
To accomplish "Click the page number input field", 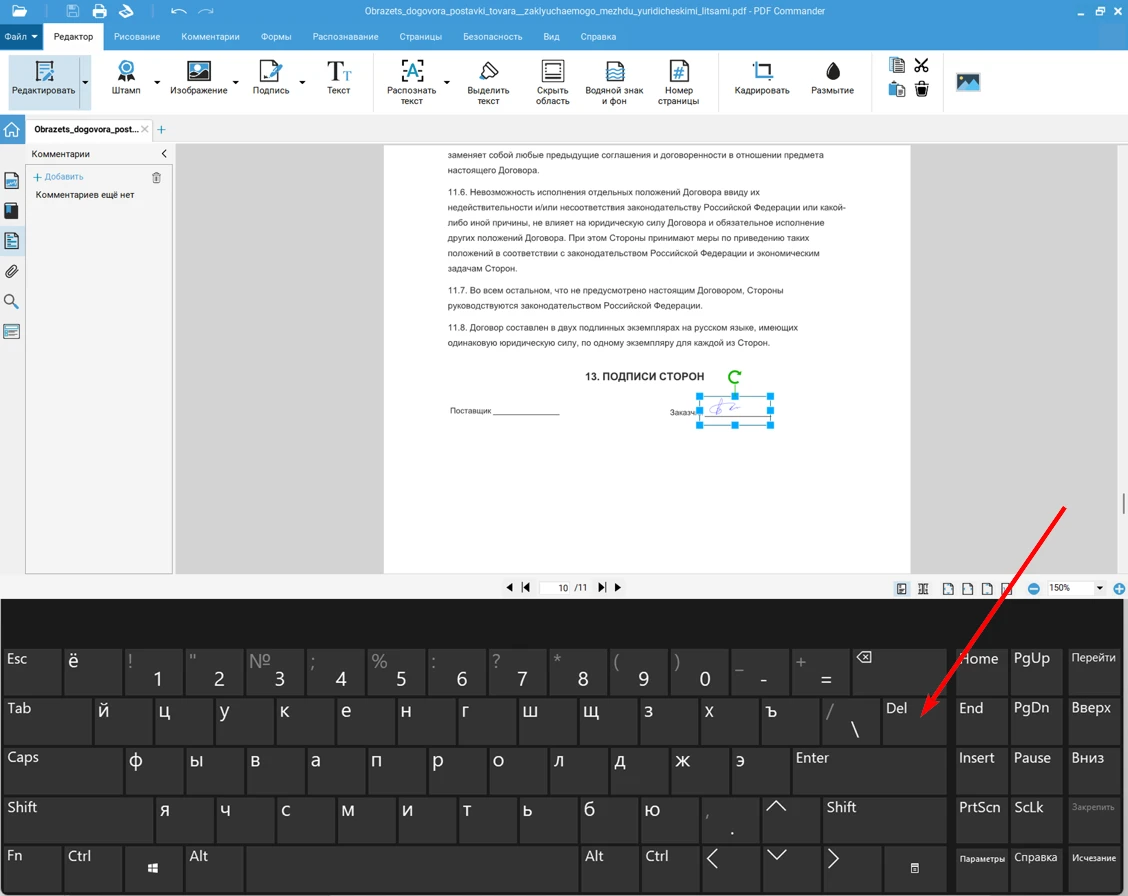I will 555,588.
